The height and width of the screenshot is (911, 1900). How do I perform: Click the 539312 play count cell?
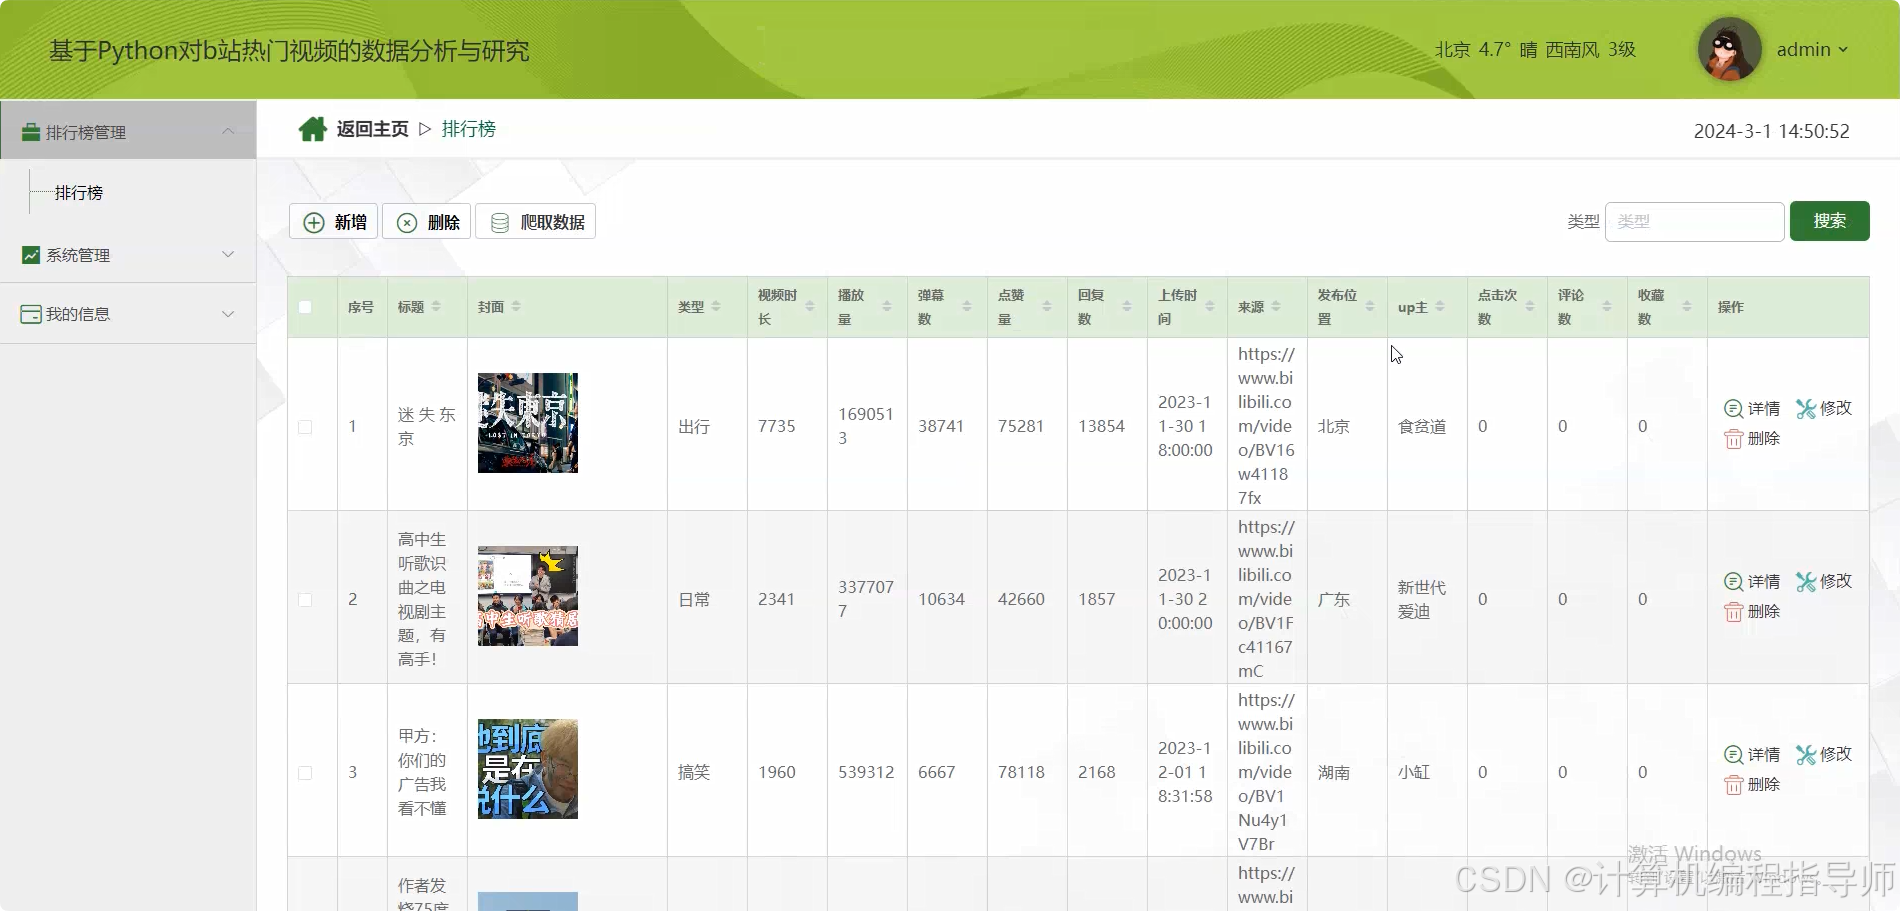[866, 772]
